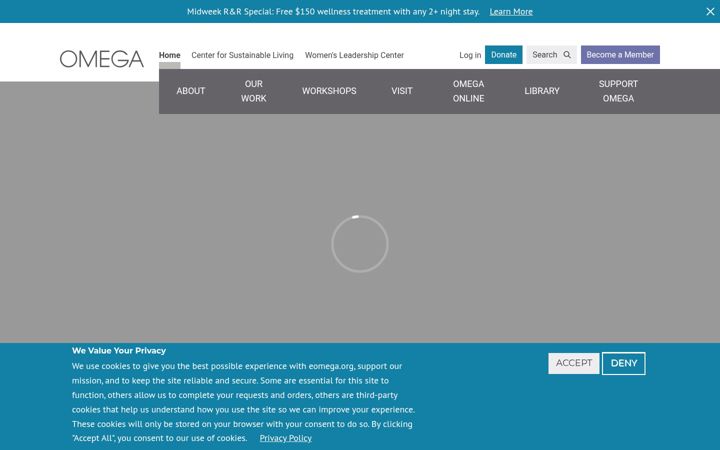Open the LIBRARY menu

542,91
